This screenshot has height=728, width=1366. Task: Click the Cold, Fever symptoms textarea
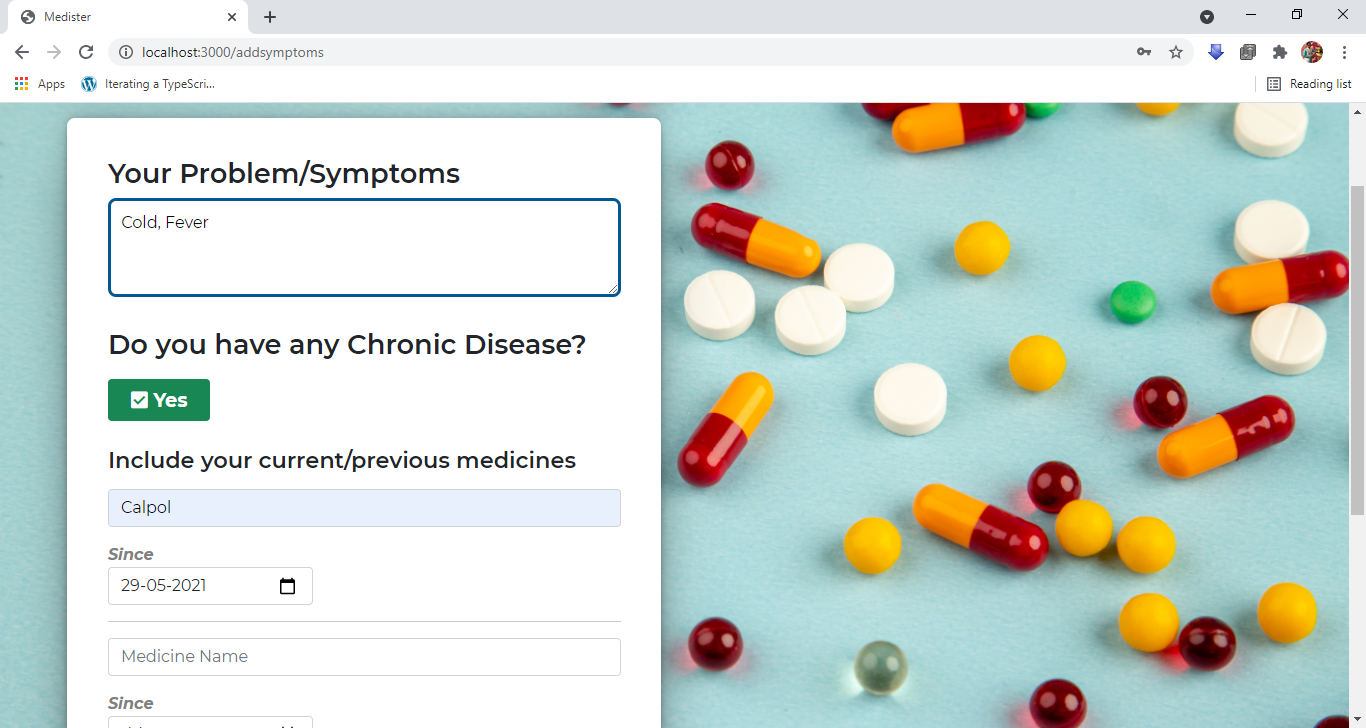click(364, 248)
